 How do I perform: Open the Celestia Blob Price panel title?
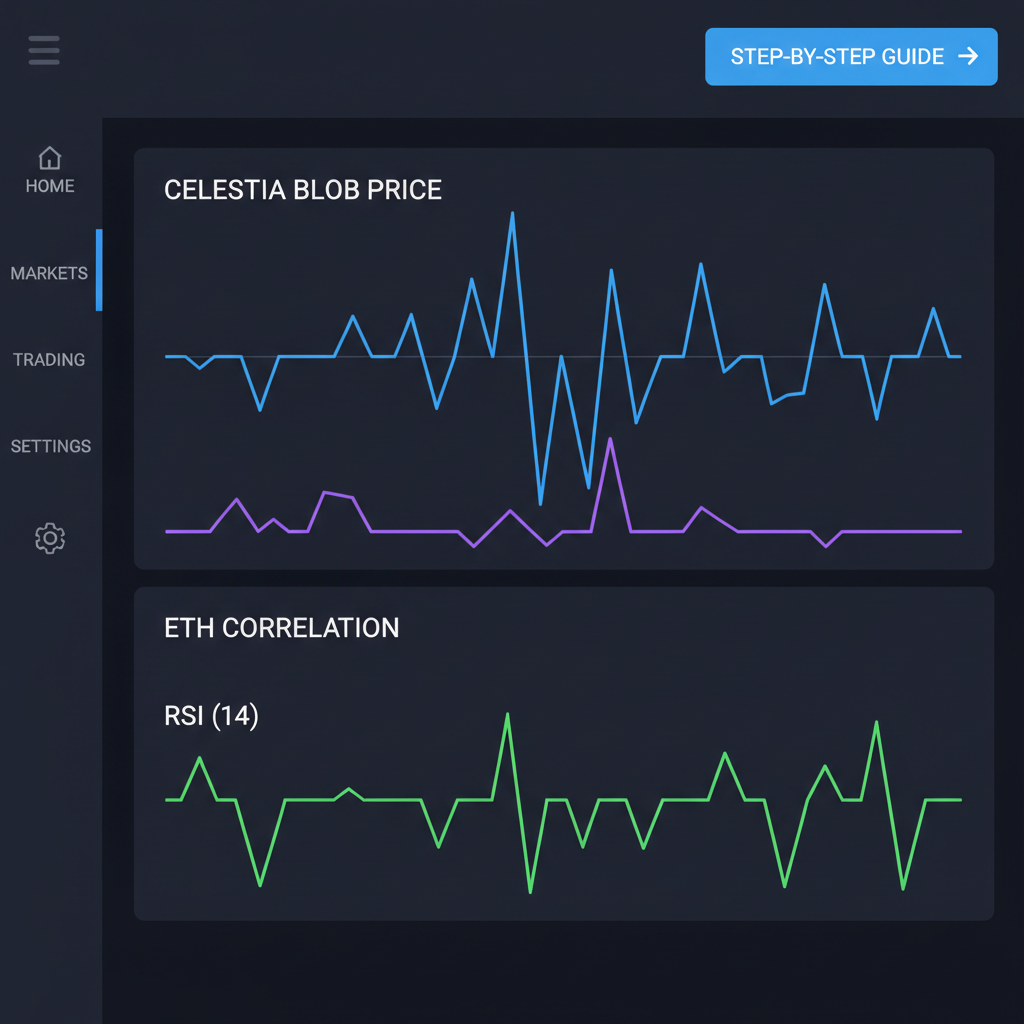pyautogui.click(x=303, y=190)
